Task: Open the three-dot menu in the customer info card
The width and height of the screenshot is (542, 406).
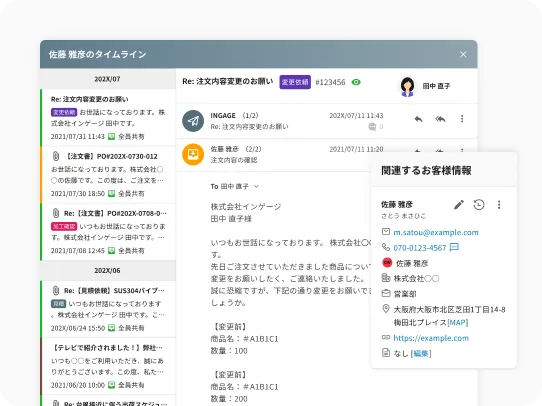Action: 499,205
